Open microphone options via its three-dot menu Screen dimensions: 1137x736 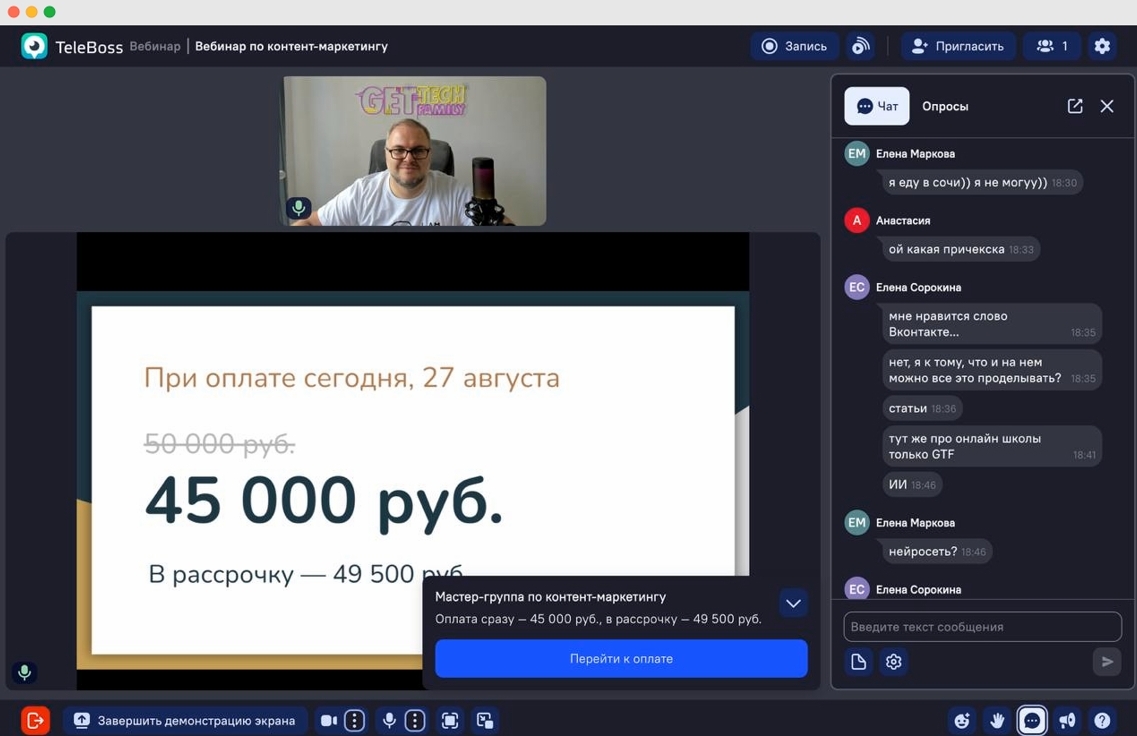tap(414, 719)
